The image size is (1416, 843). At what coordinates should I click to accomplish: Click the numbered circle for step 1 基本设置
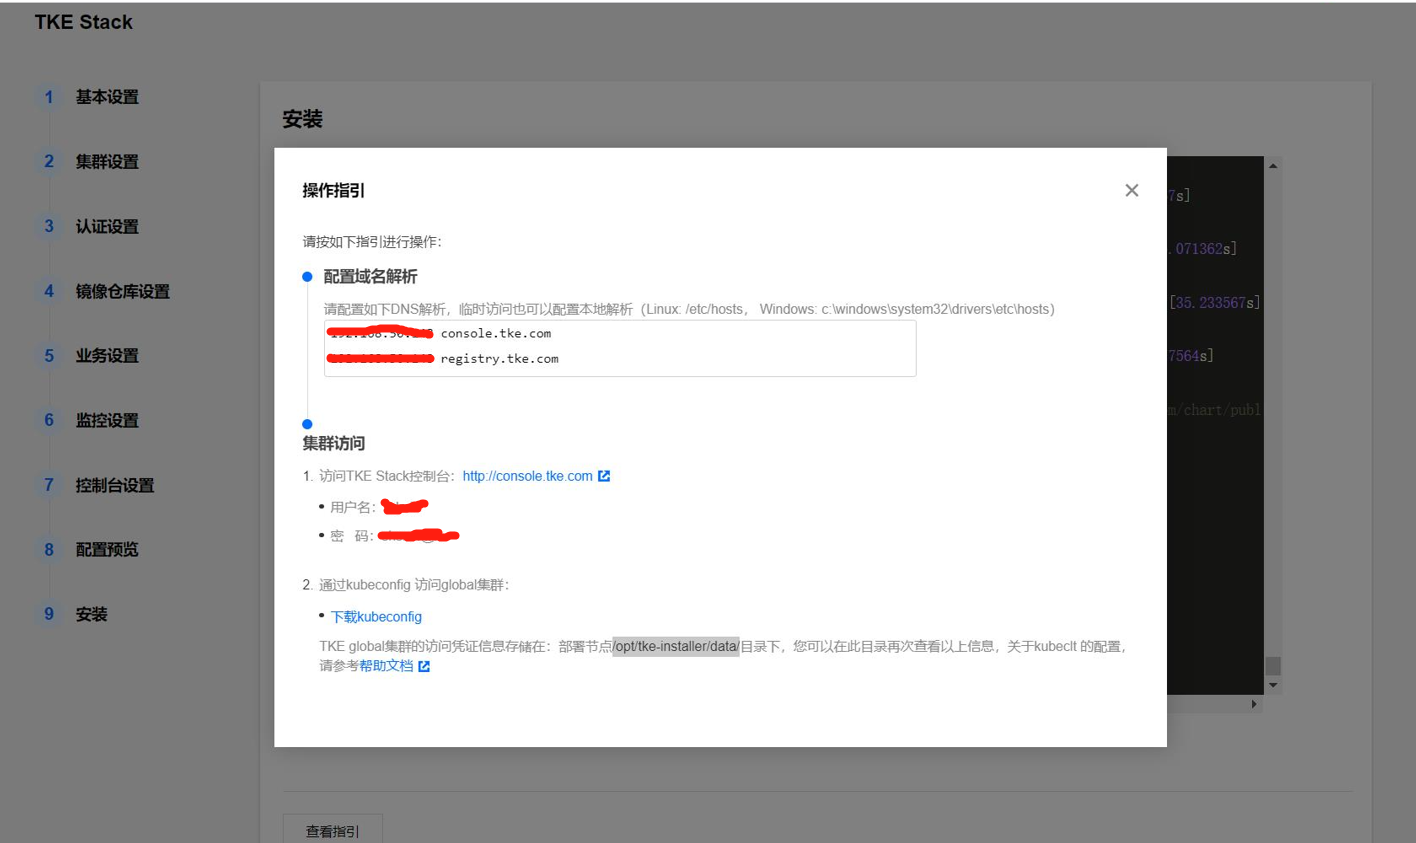pos(48,97)
